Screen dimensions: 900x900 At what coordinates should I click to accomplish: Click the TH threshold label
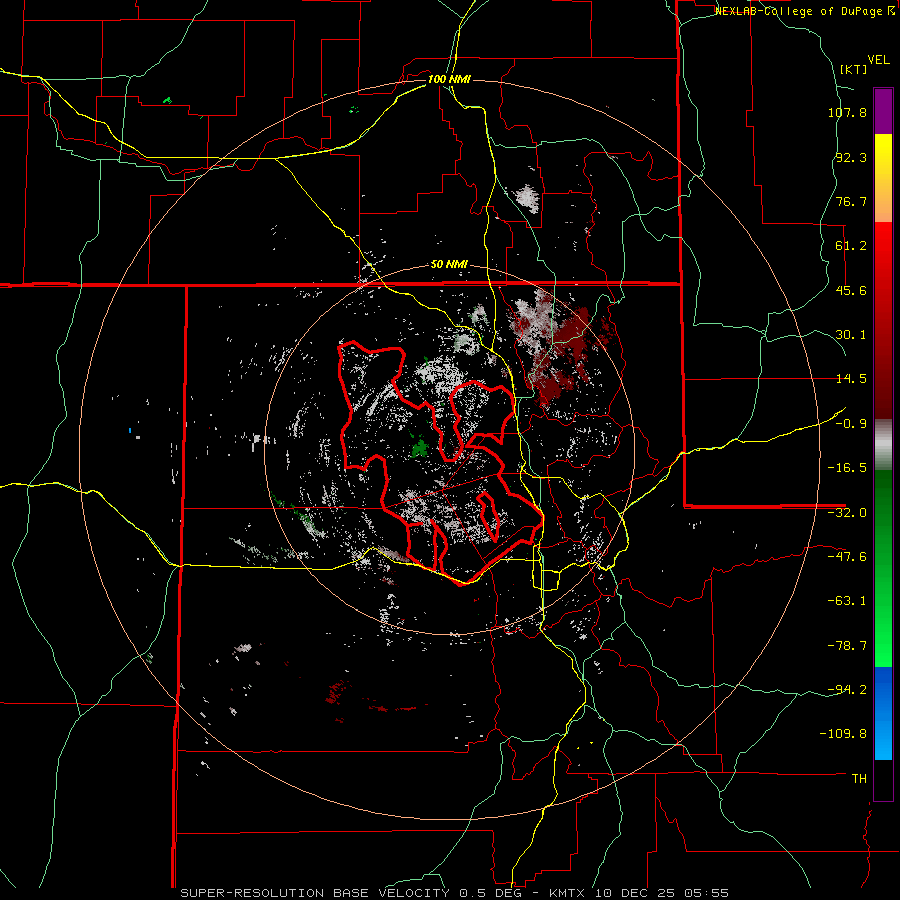click(x=859, y=779)
